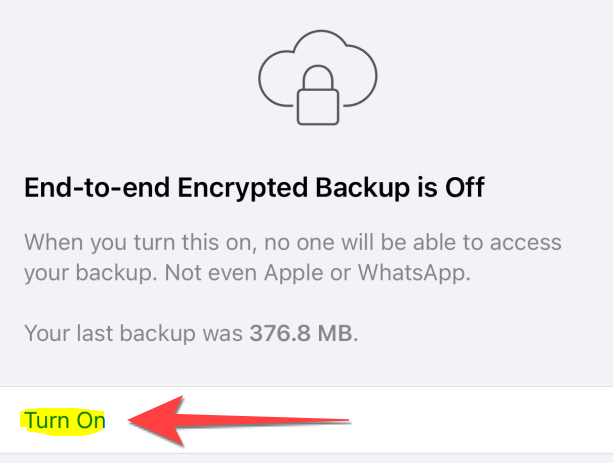Click the padlock body in the cloud icon

[x=318, y=107]
